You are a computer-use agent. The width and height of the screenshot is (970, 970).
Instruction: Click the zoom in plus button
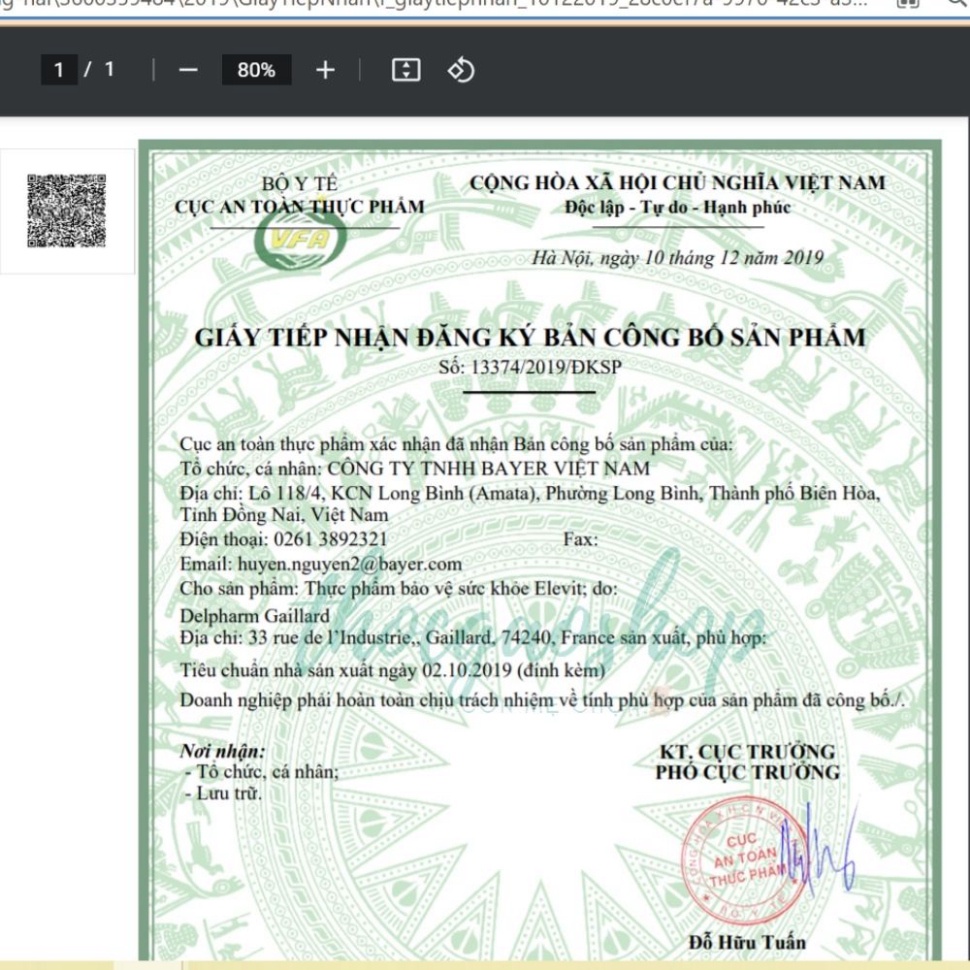325,70
